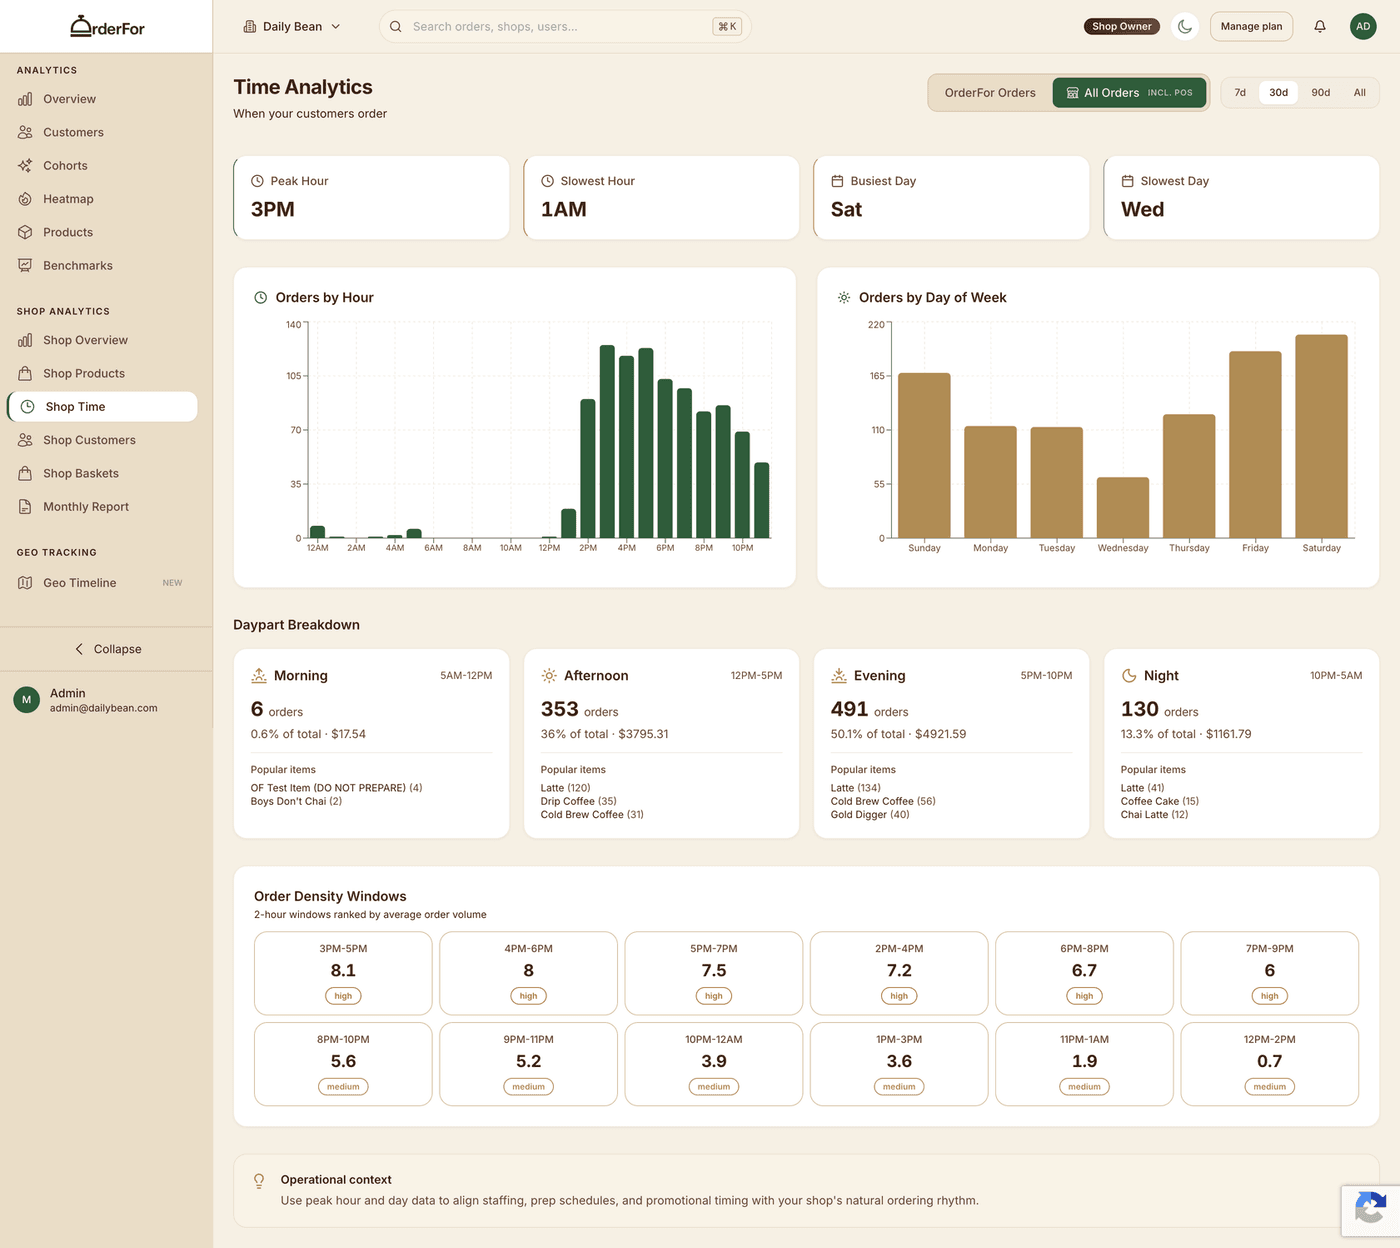Open the AD user avatar menu

1363,27
